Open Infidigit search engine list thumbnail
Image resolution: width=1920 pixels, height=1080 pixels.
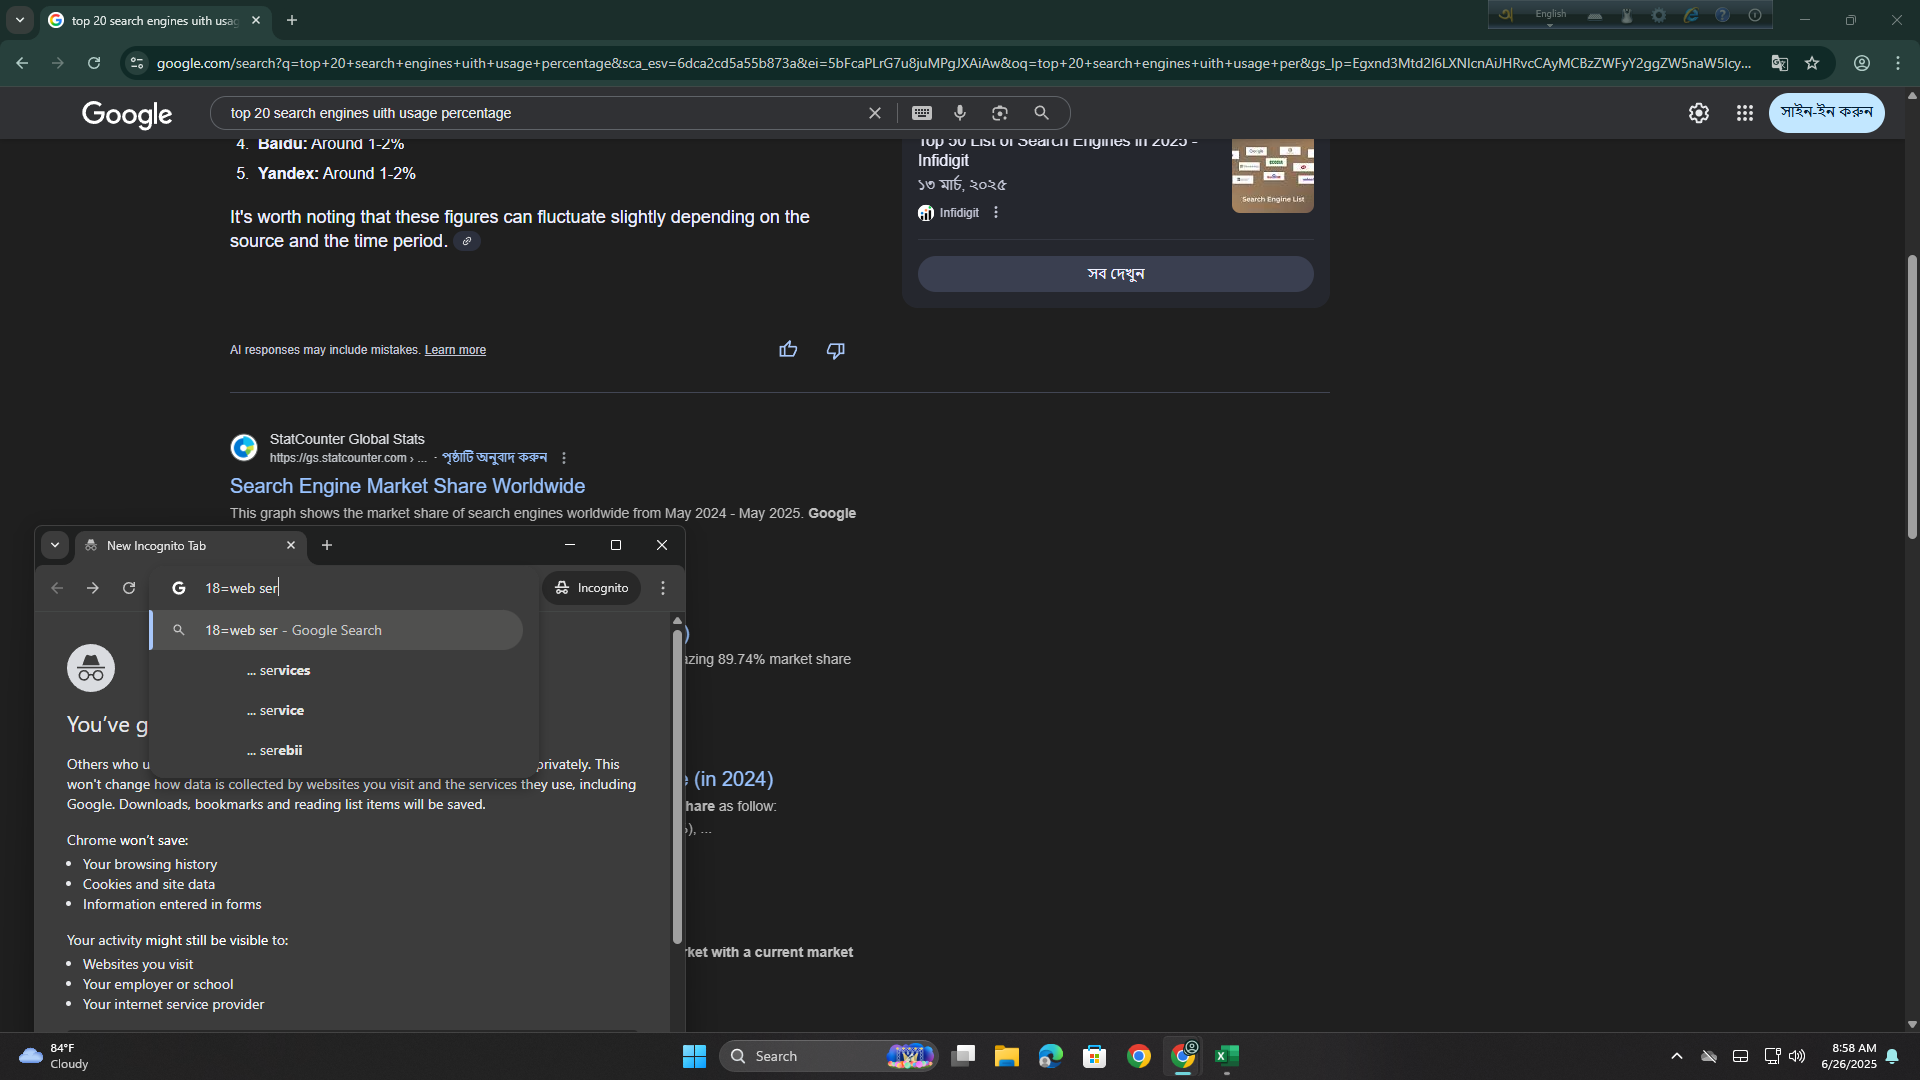click(1272, 175)
